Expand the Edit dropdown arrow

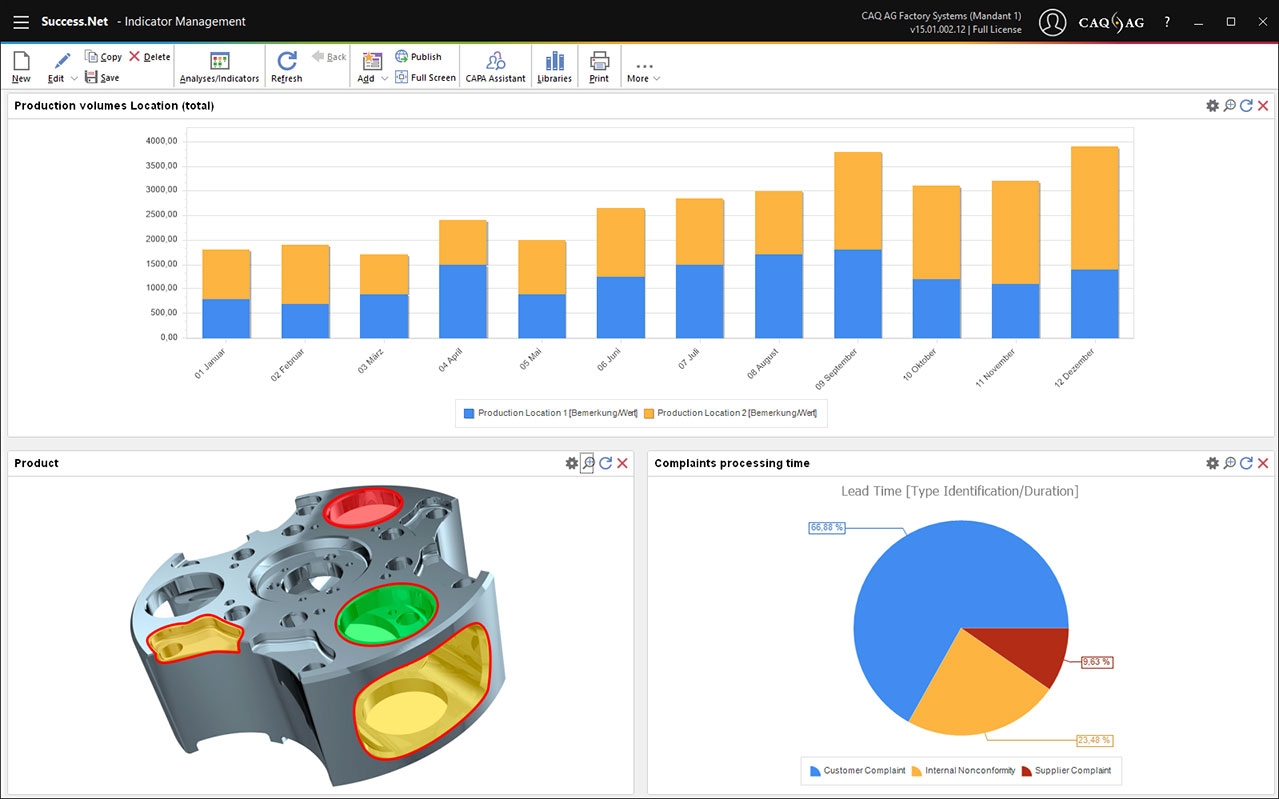pyautogui.click(x=75, y=79)
